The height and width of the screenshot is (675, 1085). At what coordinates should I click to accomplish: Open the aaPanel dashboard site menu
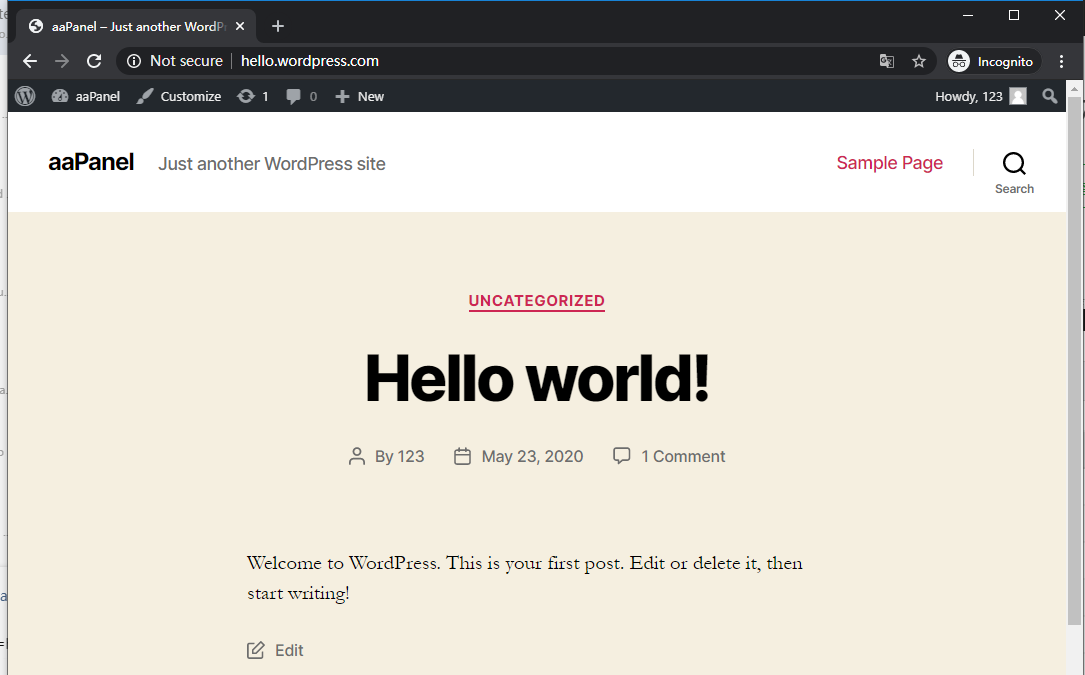coord(86,96)
